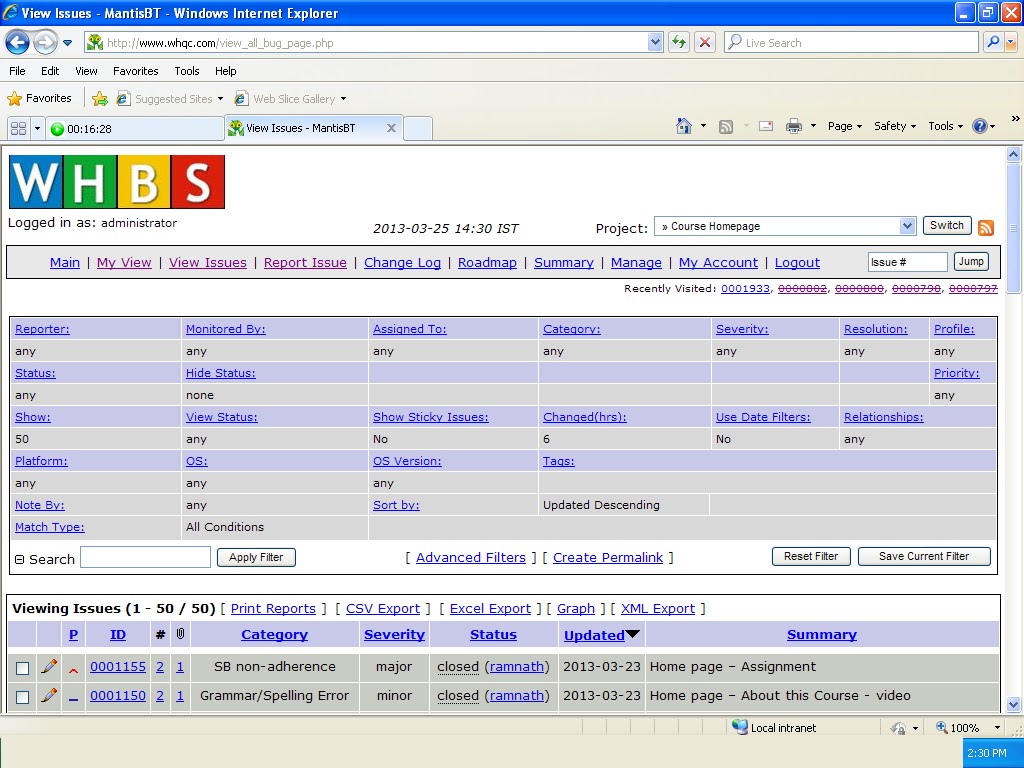
Task: Open Quick Tabs with the grid icon
Action: (20, 128)
